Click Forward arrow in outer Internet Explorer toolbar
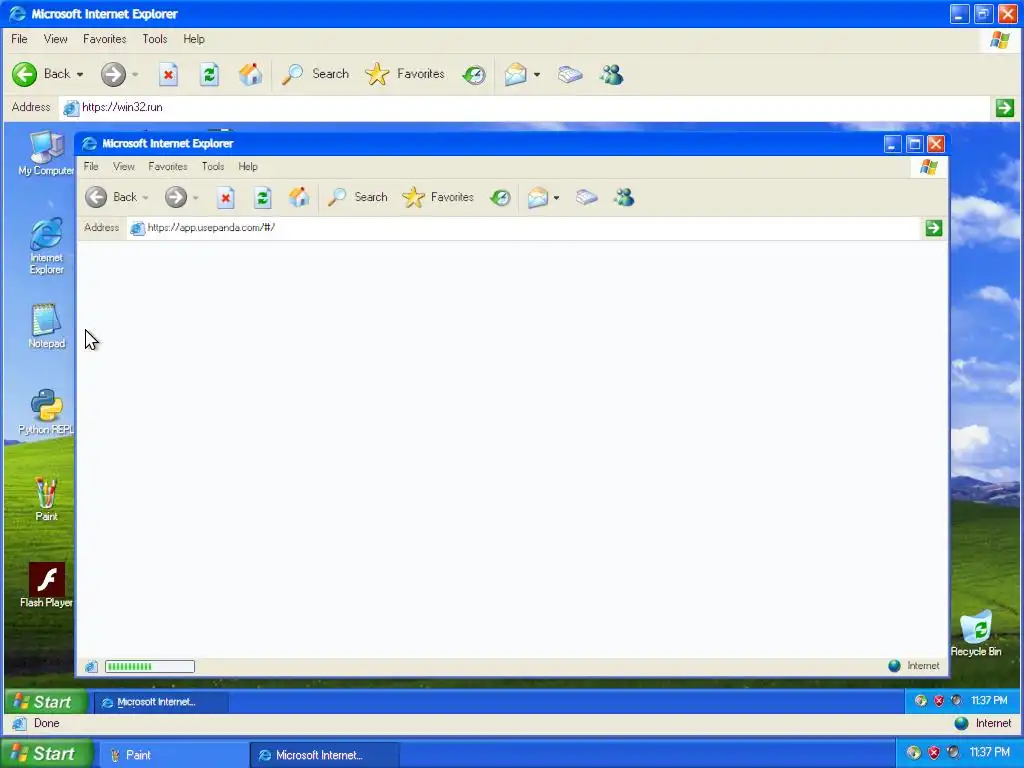The height and width of the screenshot is (768, 1024). (113, 74)
